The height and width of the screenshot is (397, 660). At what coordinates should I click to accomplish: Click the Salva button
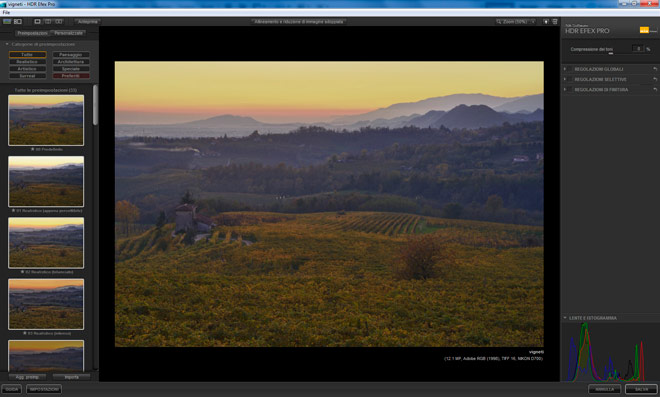click(641, 389)
